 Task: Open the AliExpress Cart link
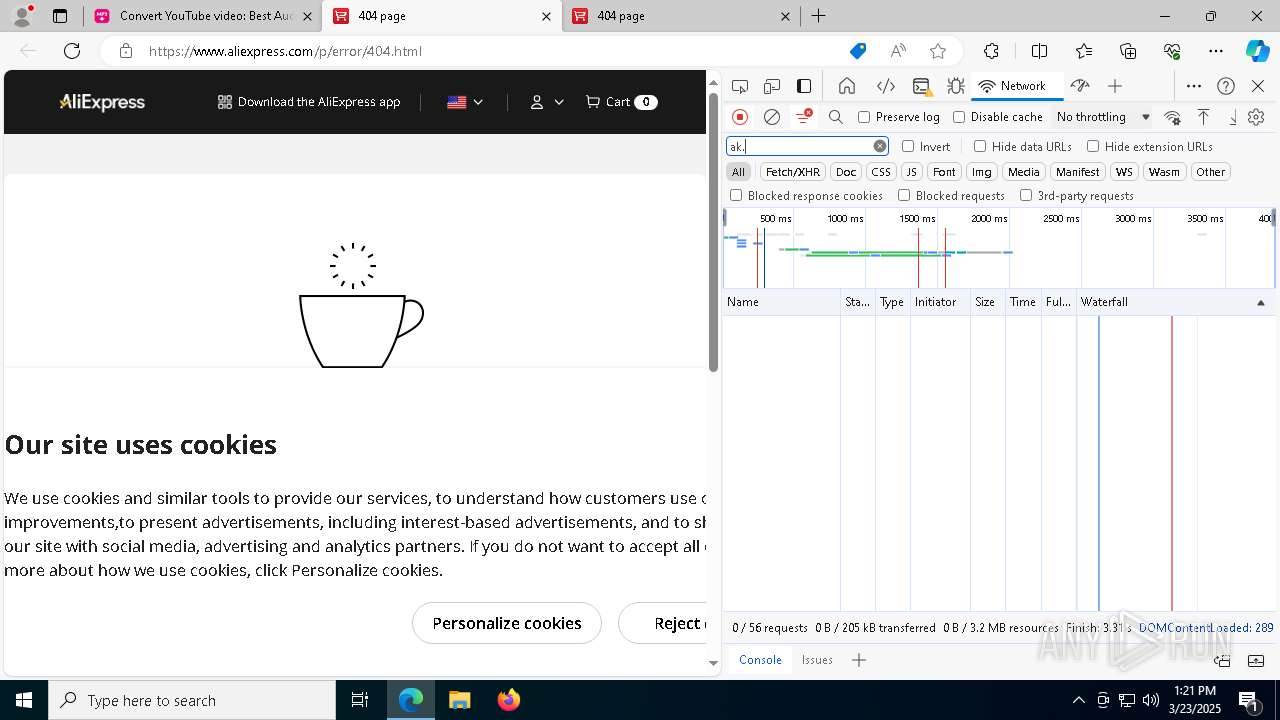(x=621, y=102)
